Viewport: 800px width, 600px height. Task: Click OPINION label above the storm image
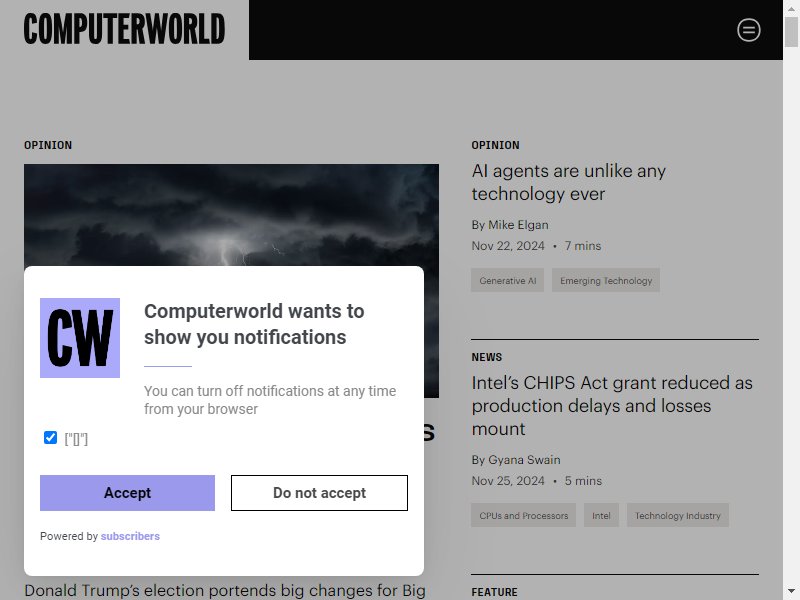[x=48, y=145]
